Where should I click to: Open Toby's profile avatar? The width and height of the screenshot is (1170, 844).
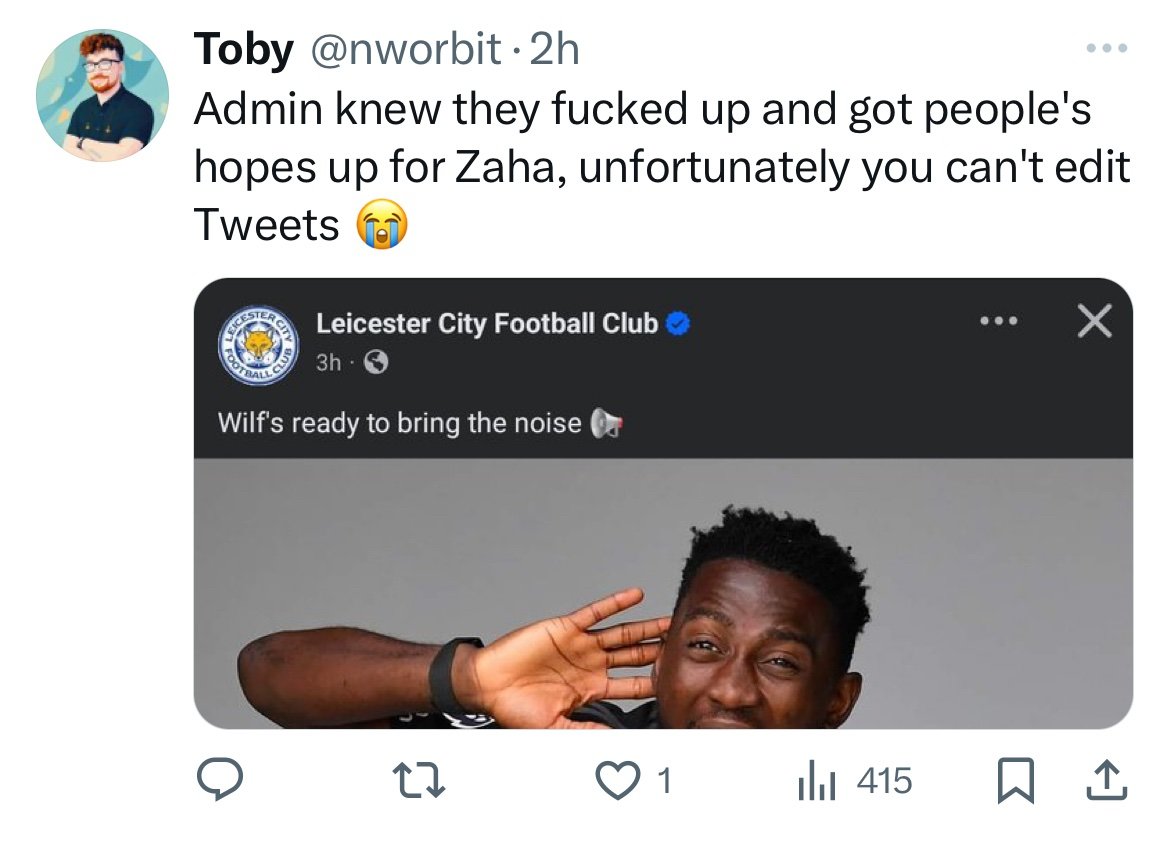point(102,96)
